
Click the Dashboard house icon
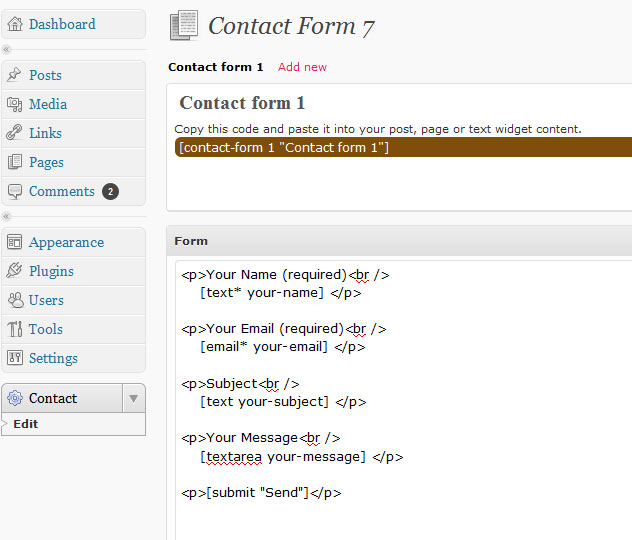pos(15,24)
